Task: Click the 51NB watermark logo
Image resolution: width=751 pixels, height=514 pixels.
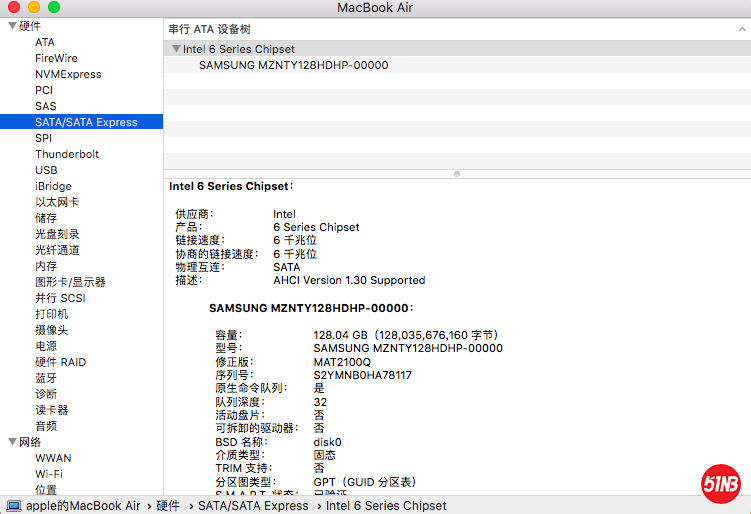Action: point(720,483)
